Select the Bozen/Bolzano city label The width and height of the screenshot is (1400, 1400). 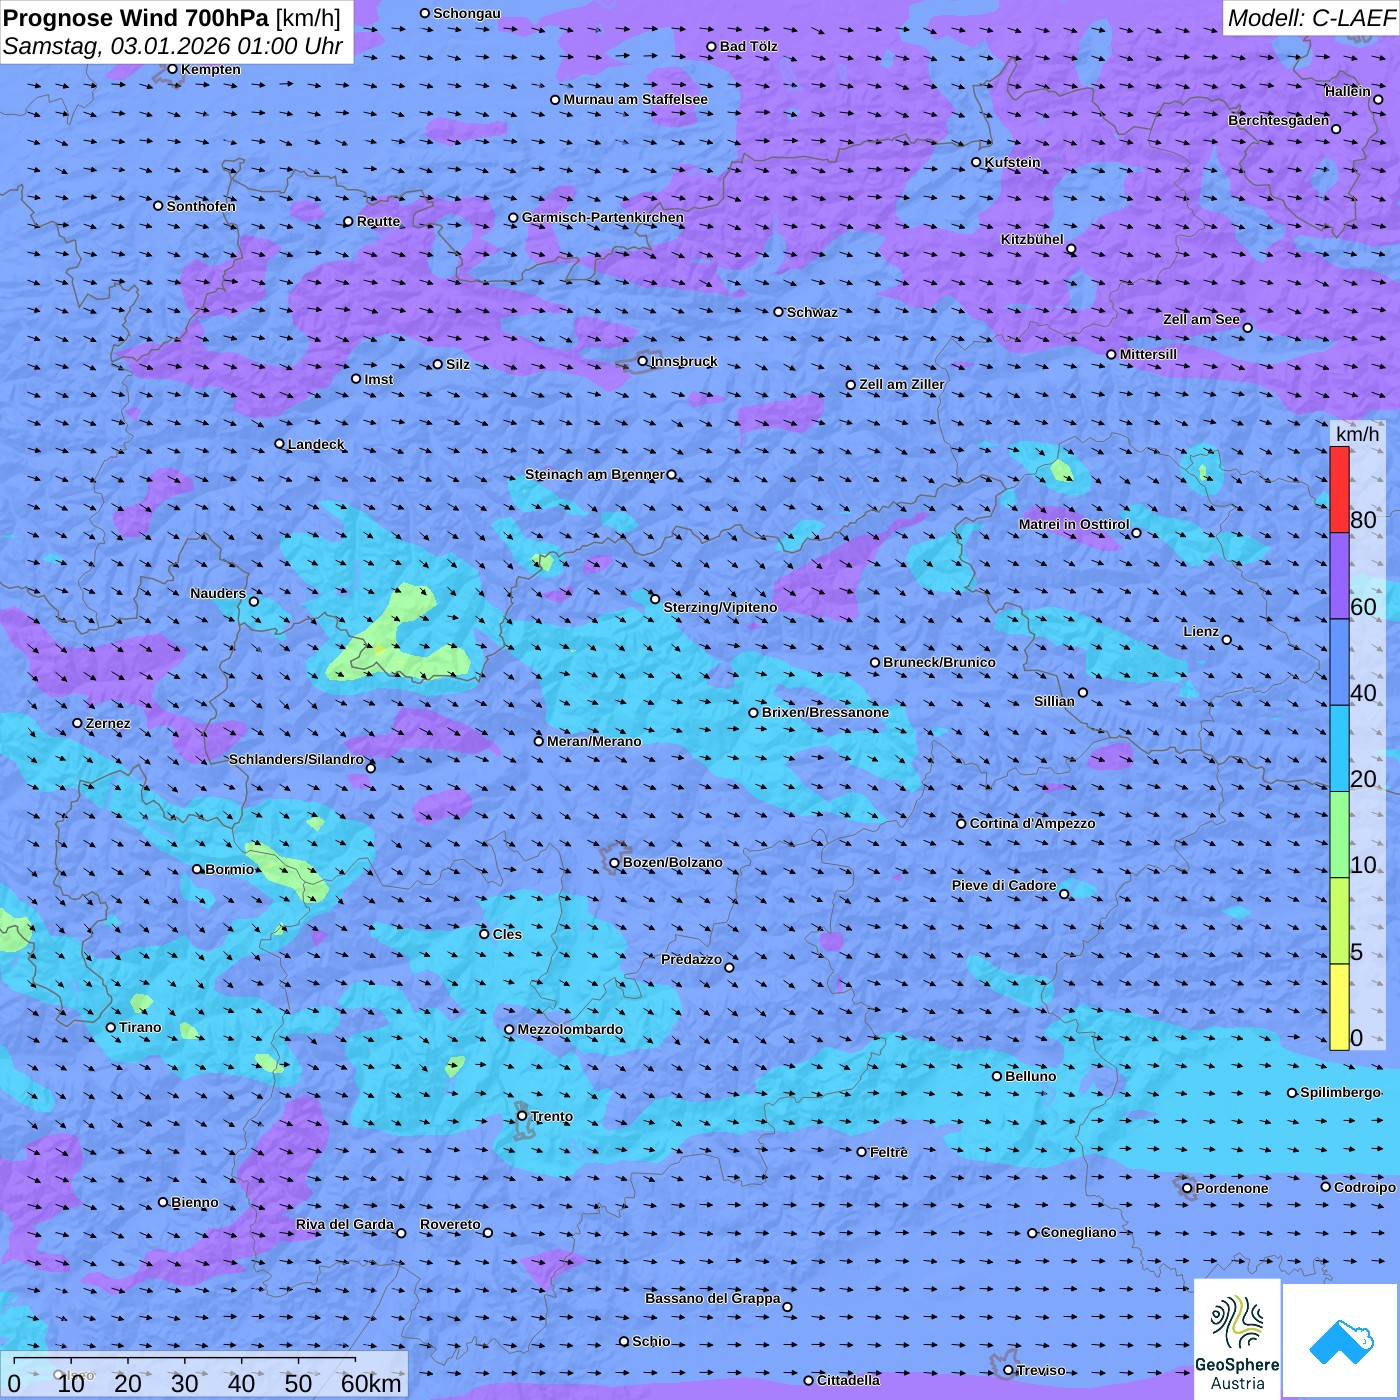672,862
